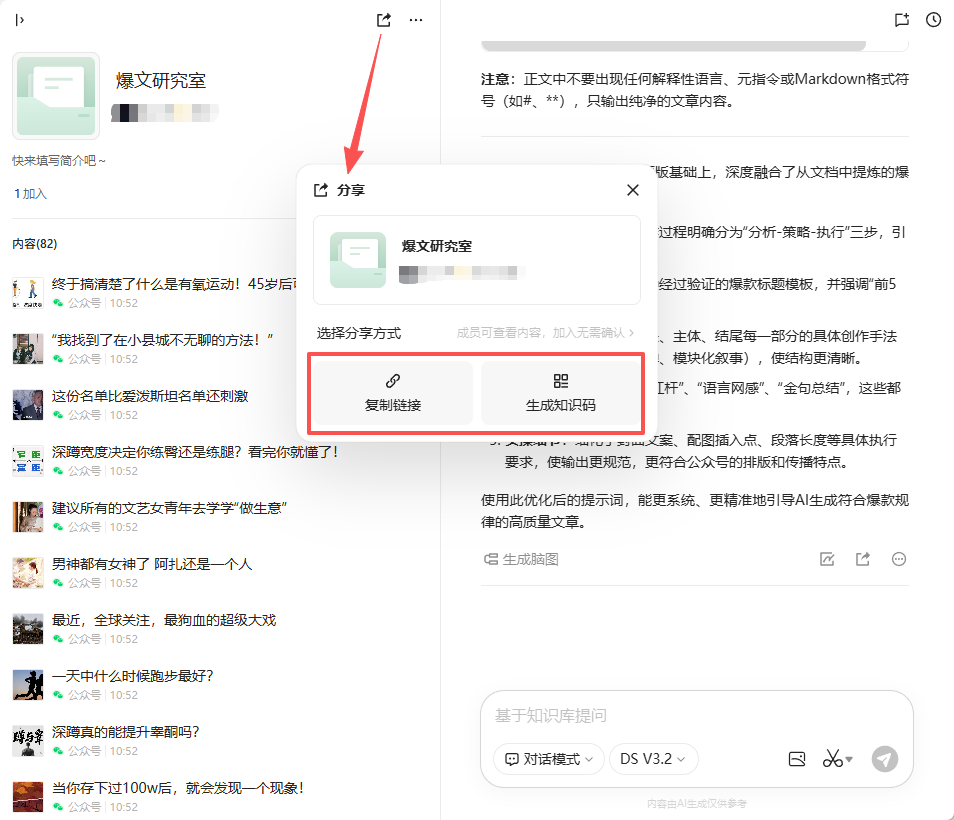Expand the 成员可查看内容 permission setting
Image resolution: width=954 pixels, height=820 pixels.
point(546,333)
